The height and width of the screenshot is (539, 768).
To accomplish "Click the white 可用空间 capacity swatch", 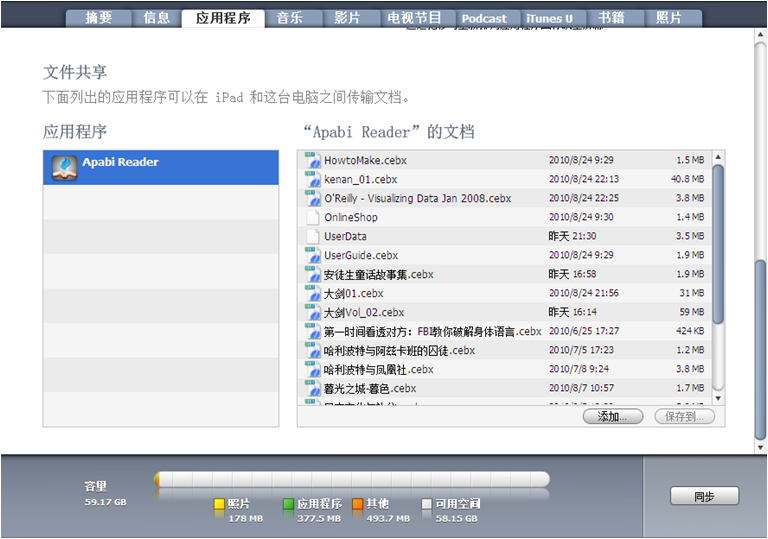I will (427, 504).
